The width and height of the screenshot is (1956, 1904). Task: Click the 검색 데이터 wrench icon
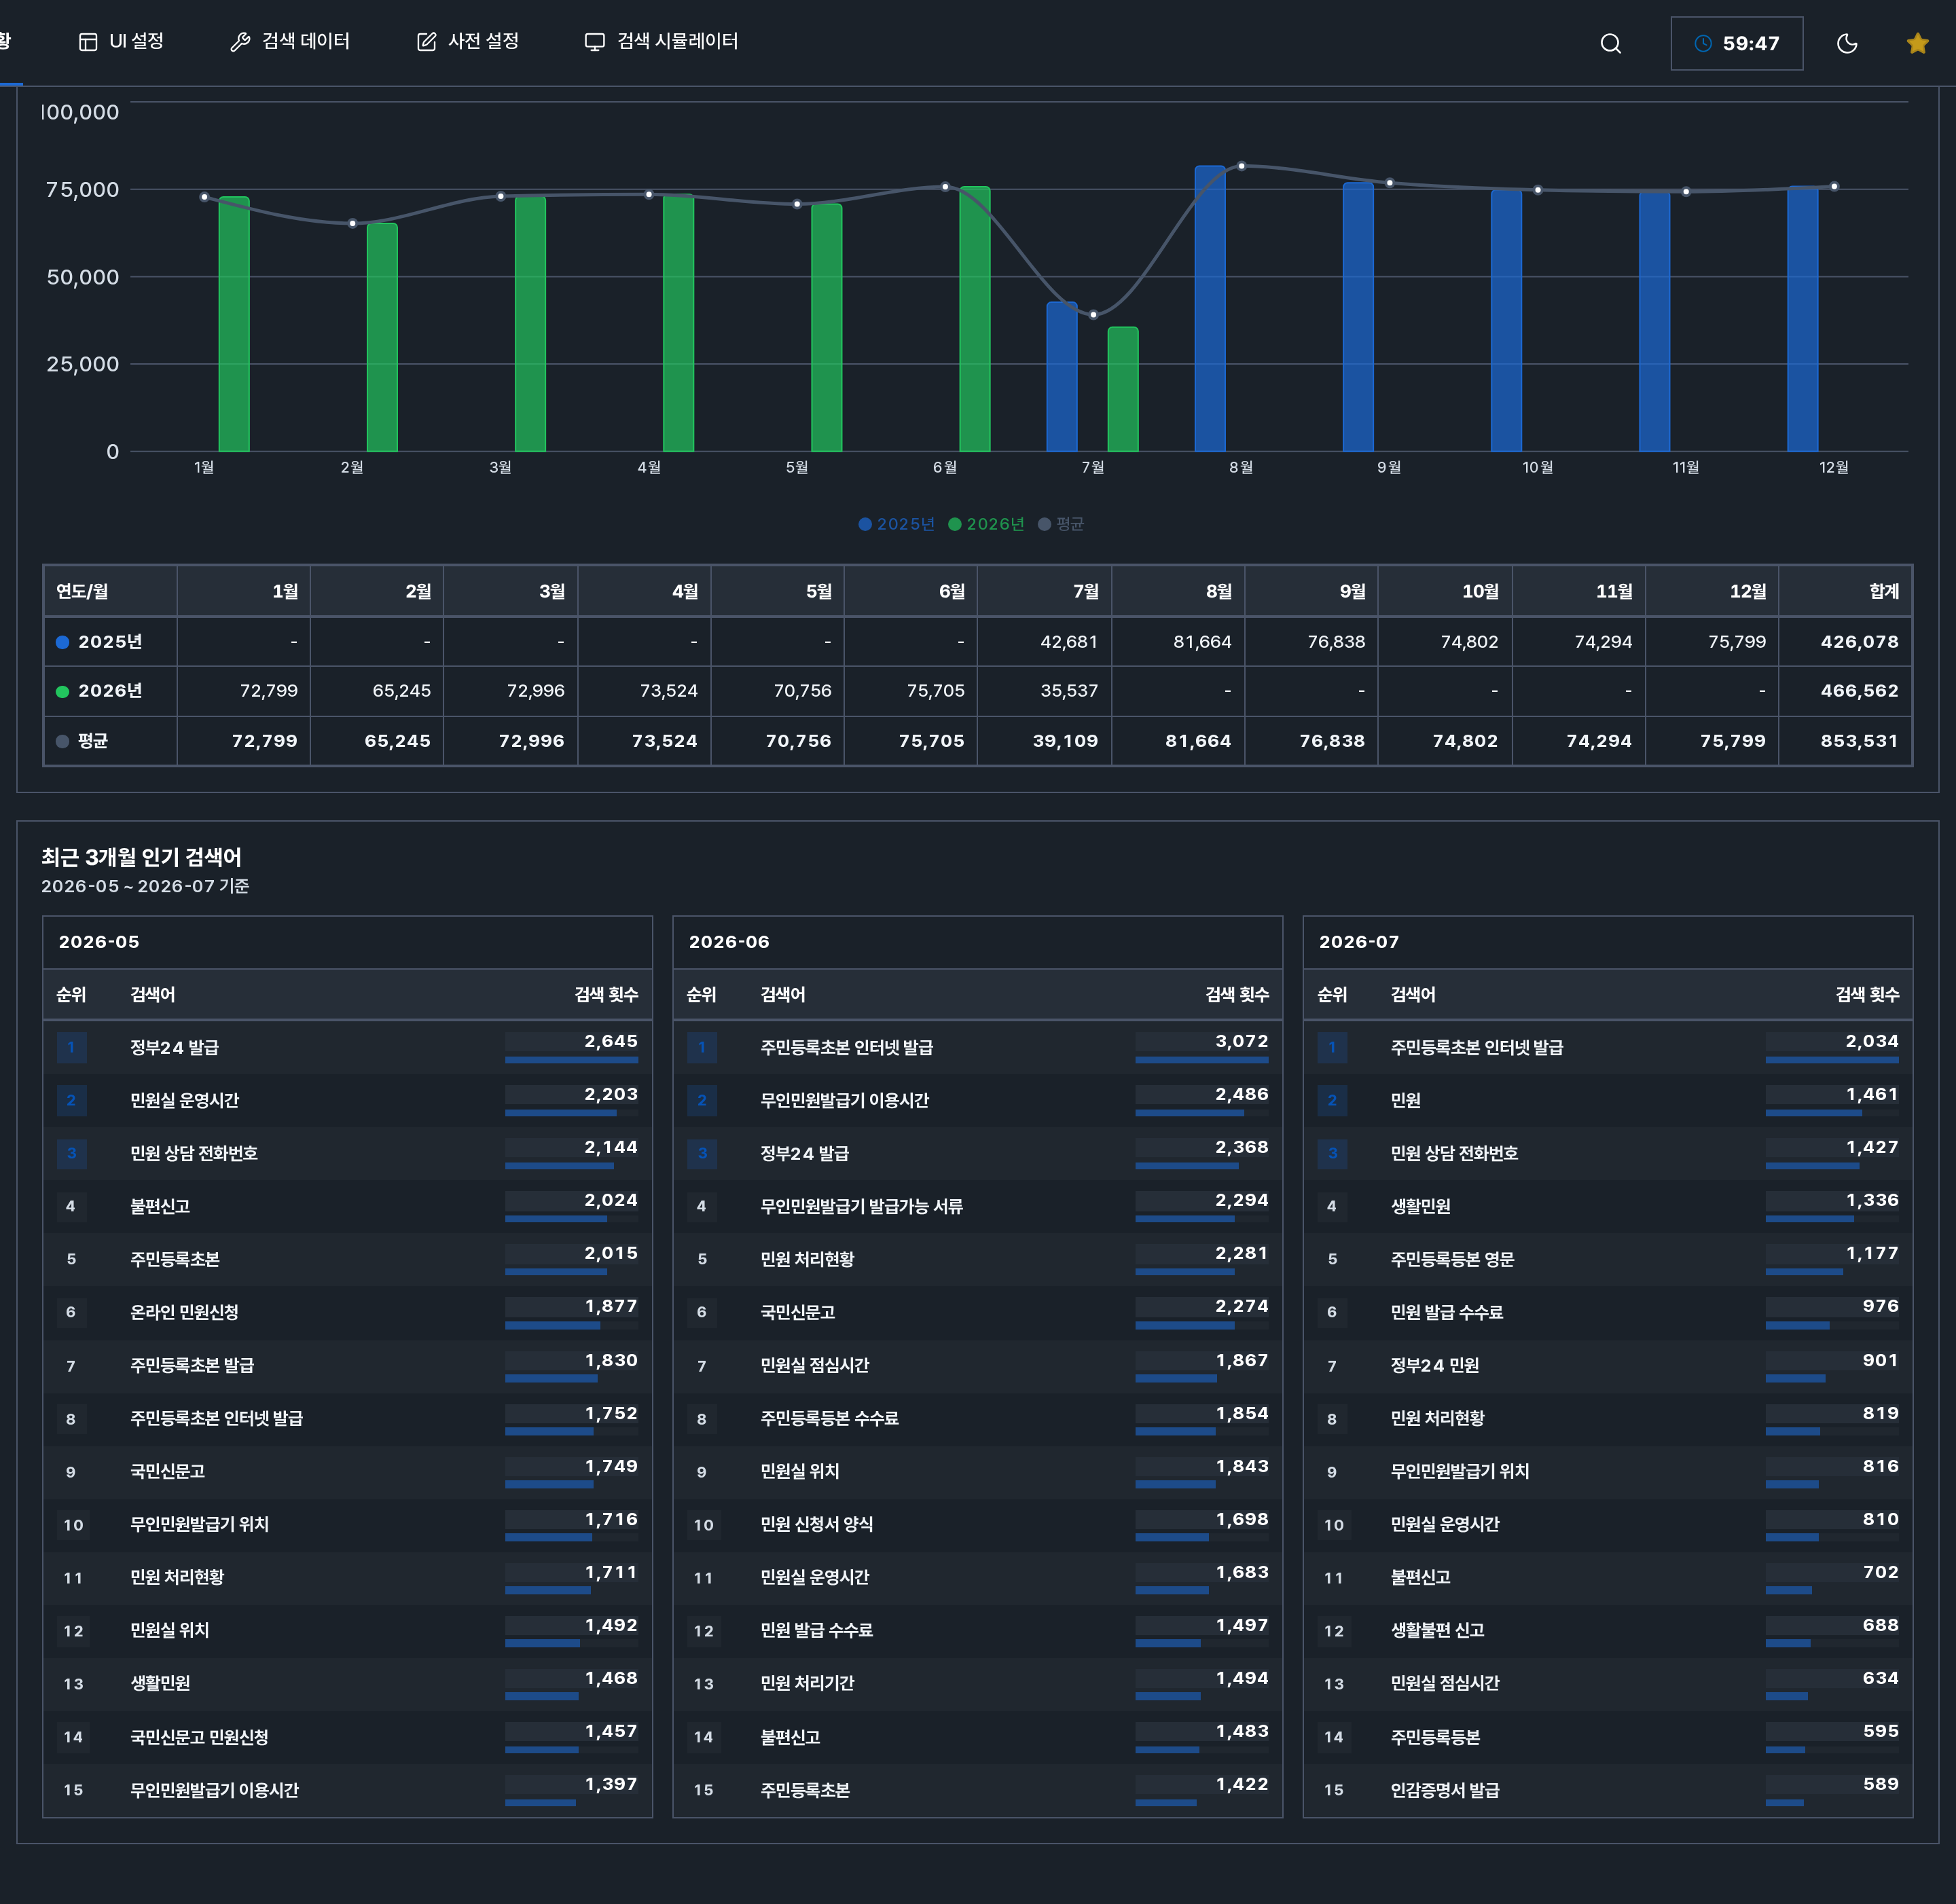(240, 41)
